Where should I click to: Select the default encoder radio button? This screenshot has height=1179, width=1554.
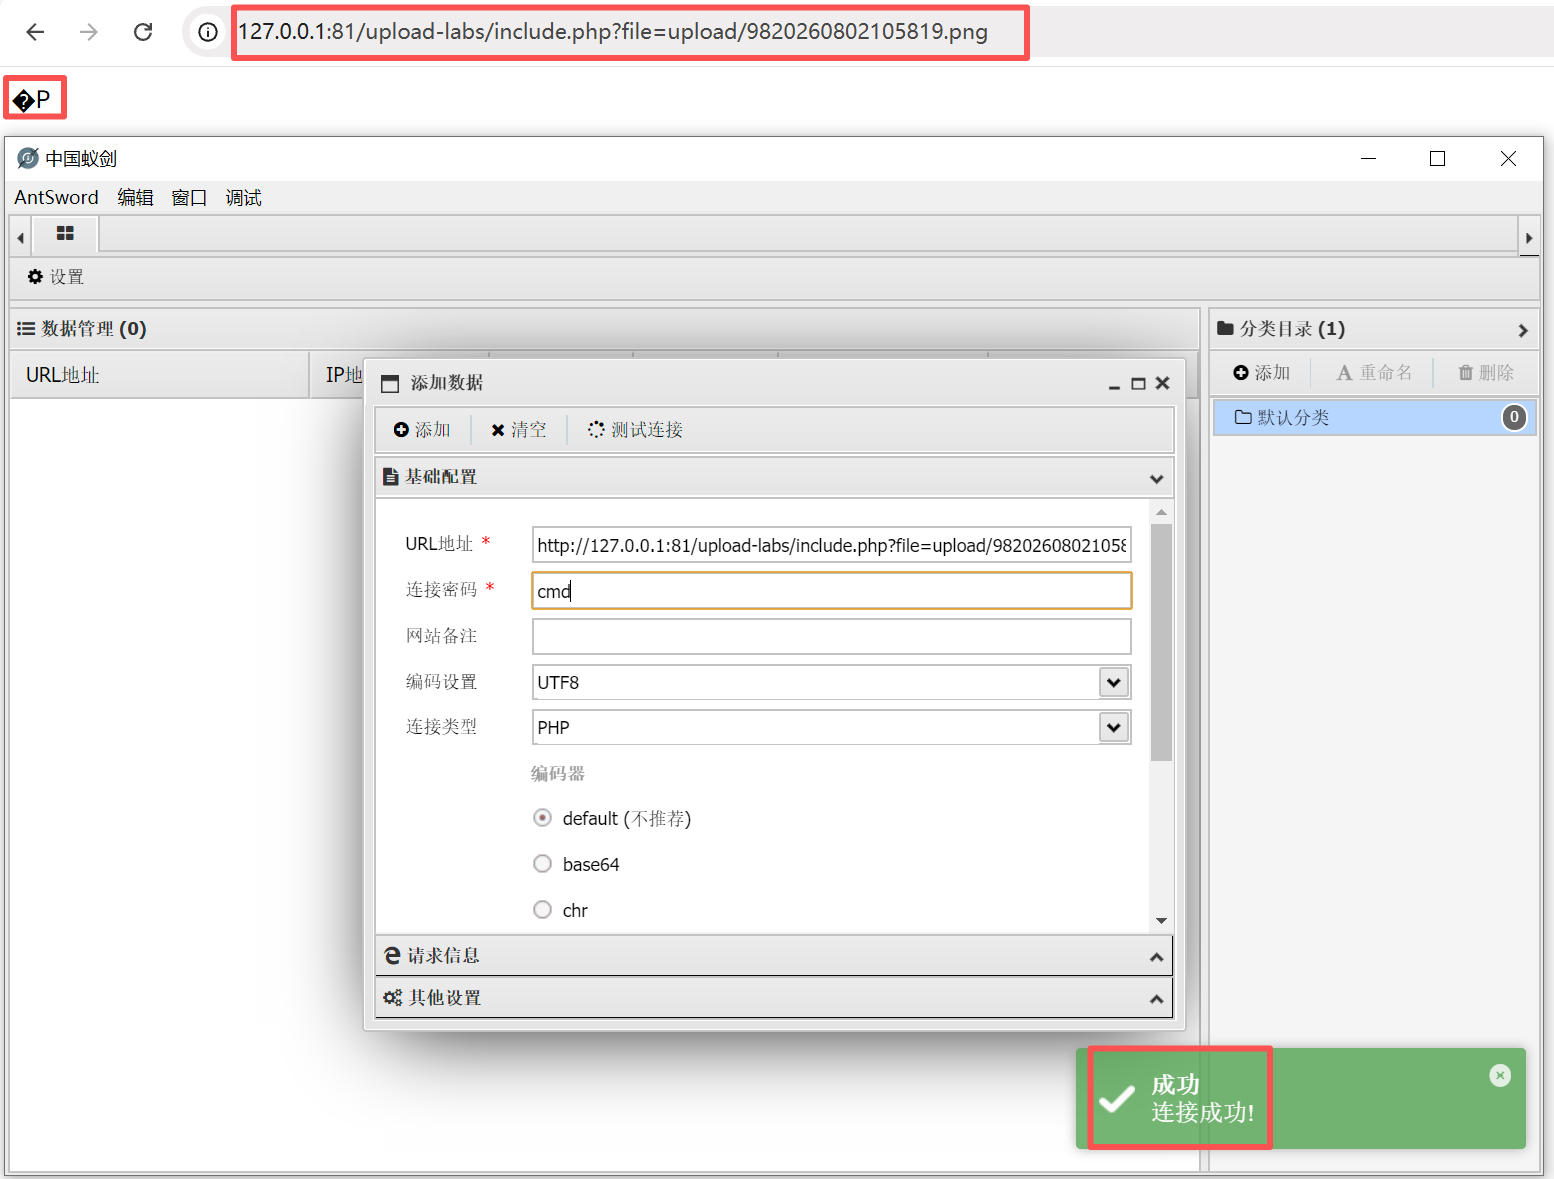tap(542, 818)
